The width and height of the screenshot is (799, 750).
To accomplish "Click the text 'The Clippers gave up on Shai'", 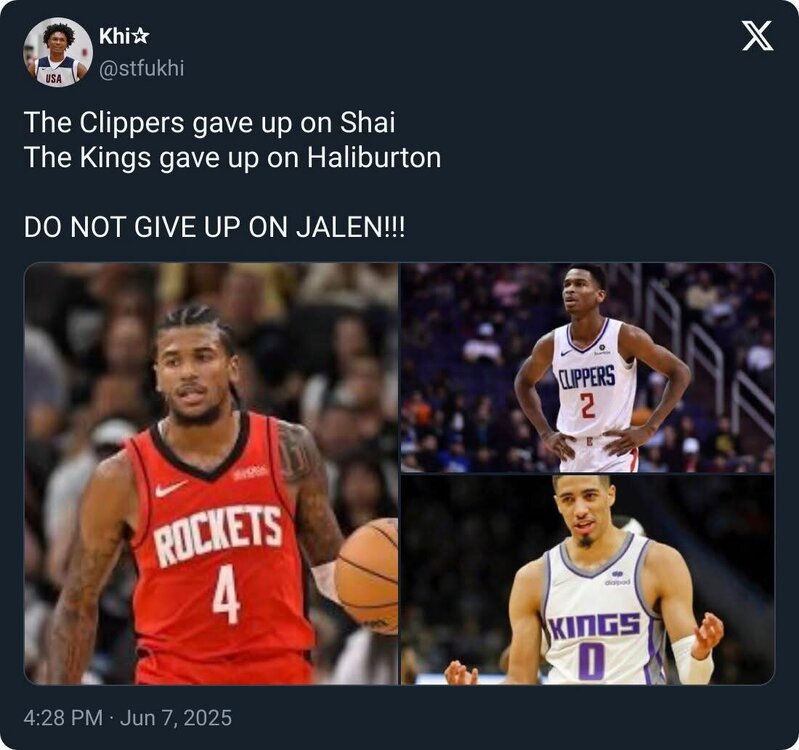I will click(x=209, y=123).
